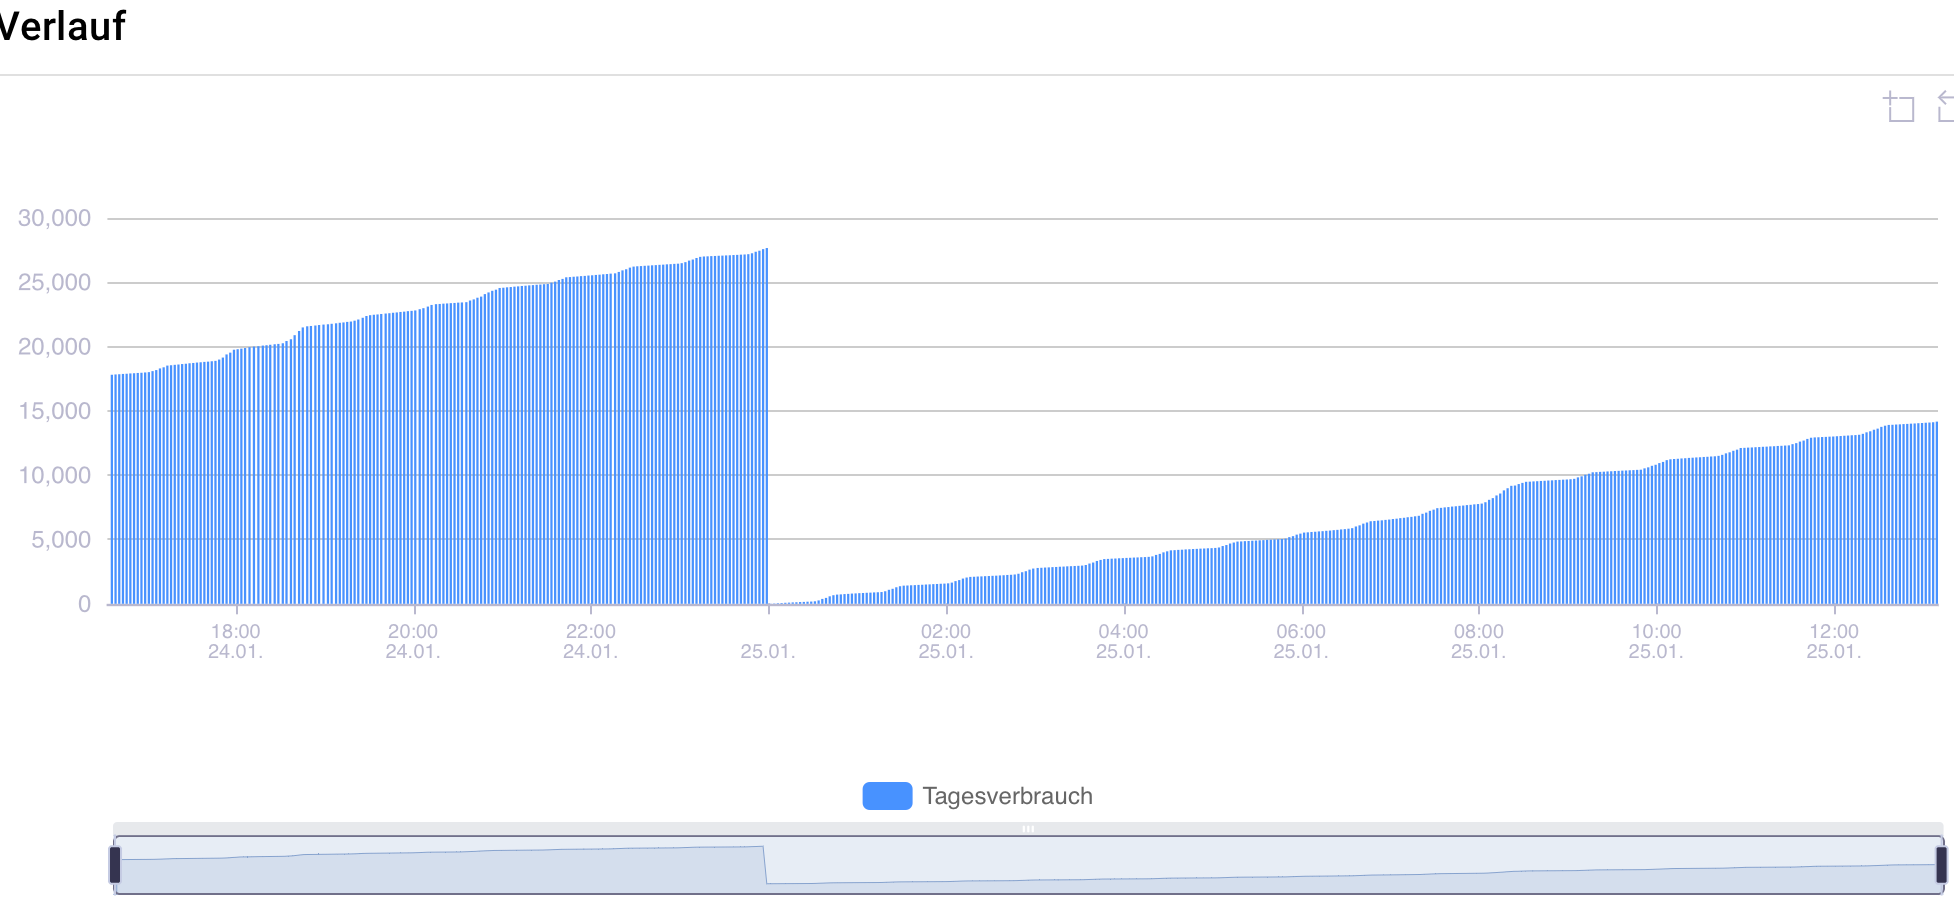Click the 04:00 25.01. axis label
Screen dimensions: 1954x908
point(1123,641)
